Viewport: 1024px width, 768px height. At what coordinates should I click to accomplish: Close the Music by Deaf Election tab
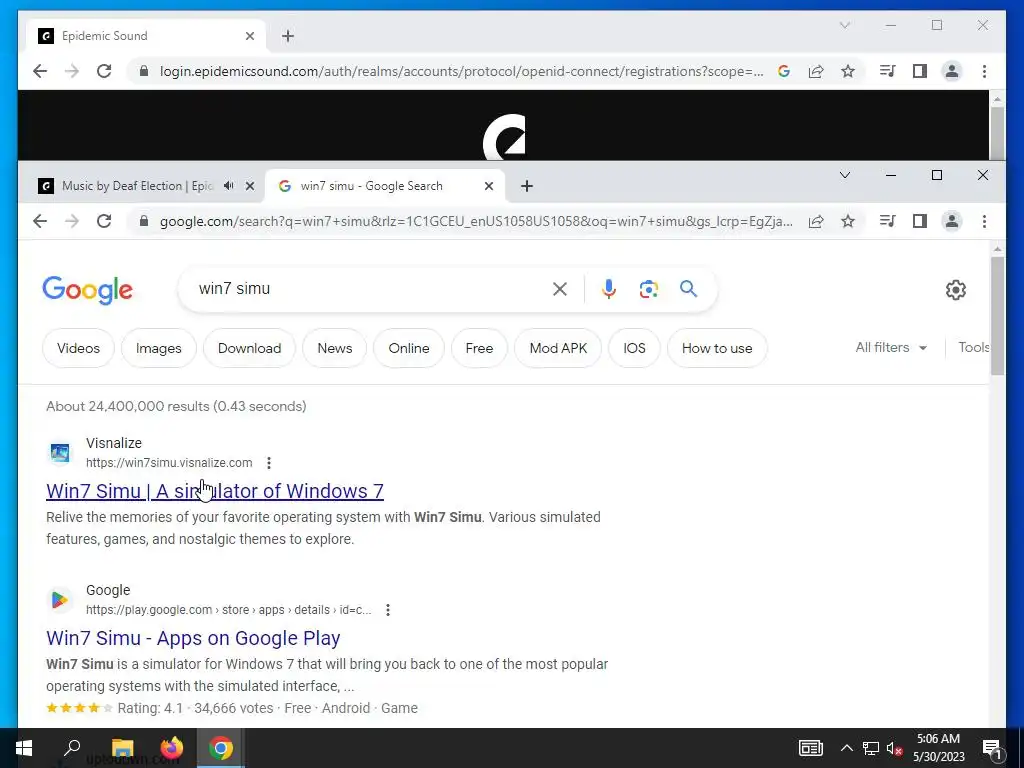click(x=249, y=186)
